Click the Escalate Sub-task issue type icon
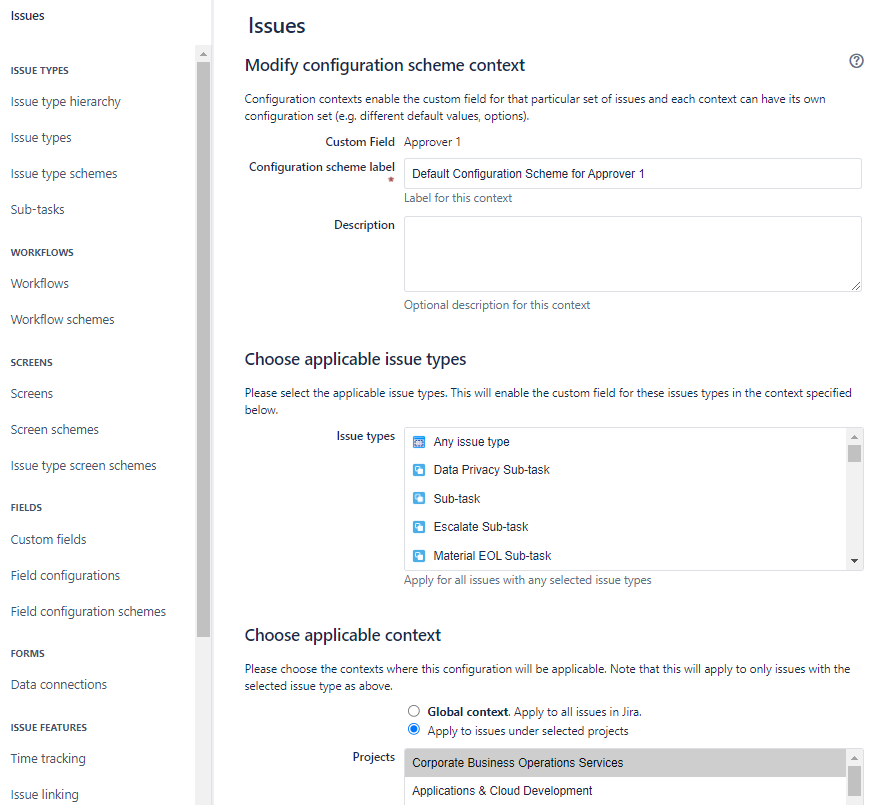Image resolution: width=875 pixels, height=805 pixels. pyautogui.click(x=417, y=526)
